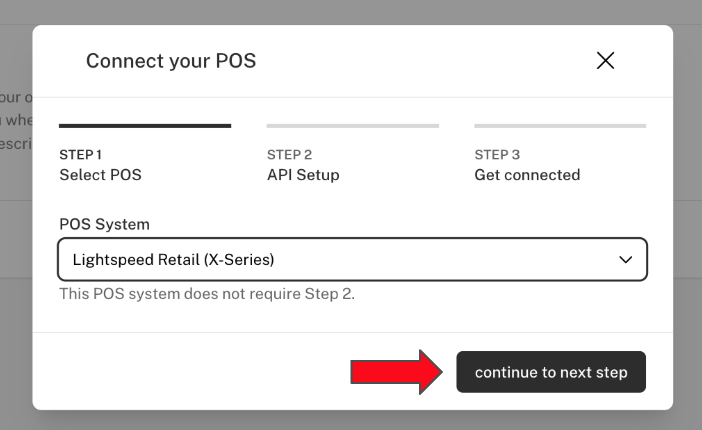The width and height of the screenshot is (702, 430).
Task: Click the 'does not require Step 2' hint
Action: pyautogui.click(x=207, y=294)
